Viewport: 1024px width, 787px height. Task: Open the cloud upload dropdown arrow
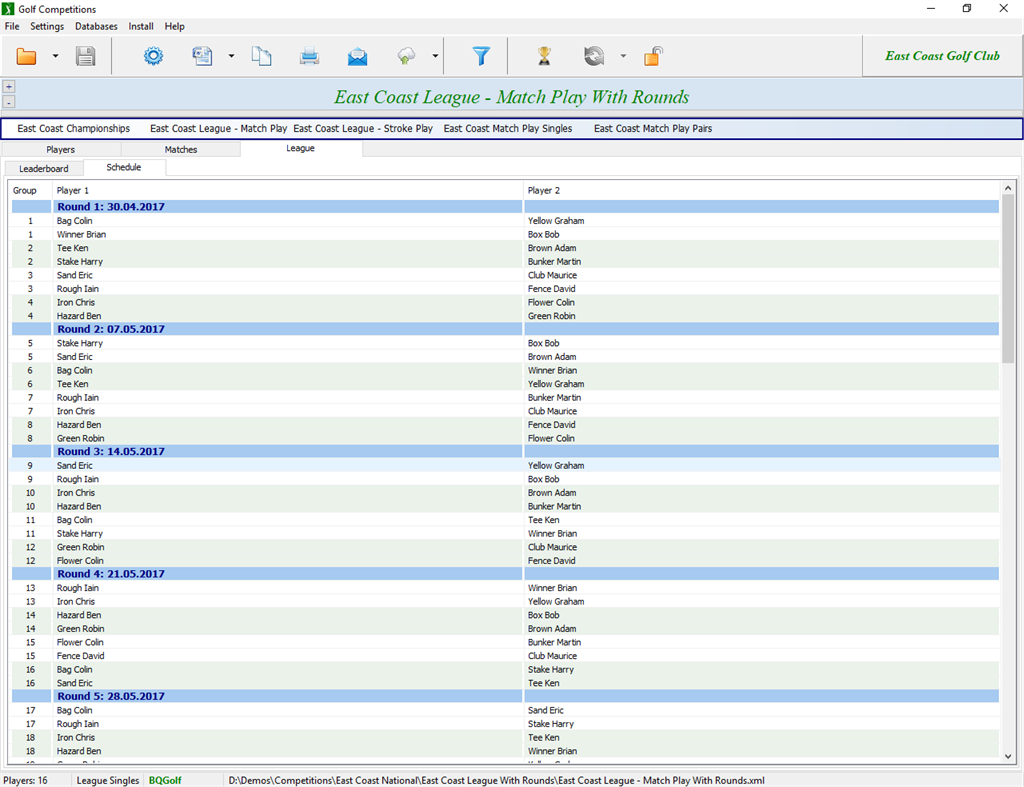435,57
